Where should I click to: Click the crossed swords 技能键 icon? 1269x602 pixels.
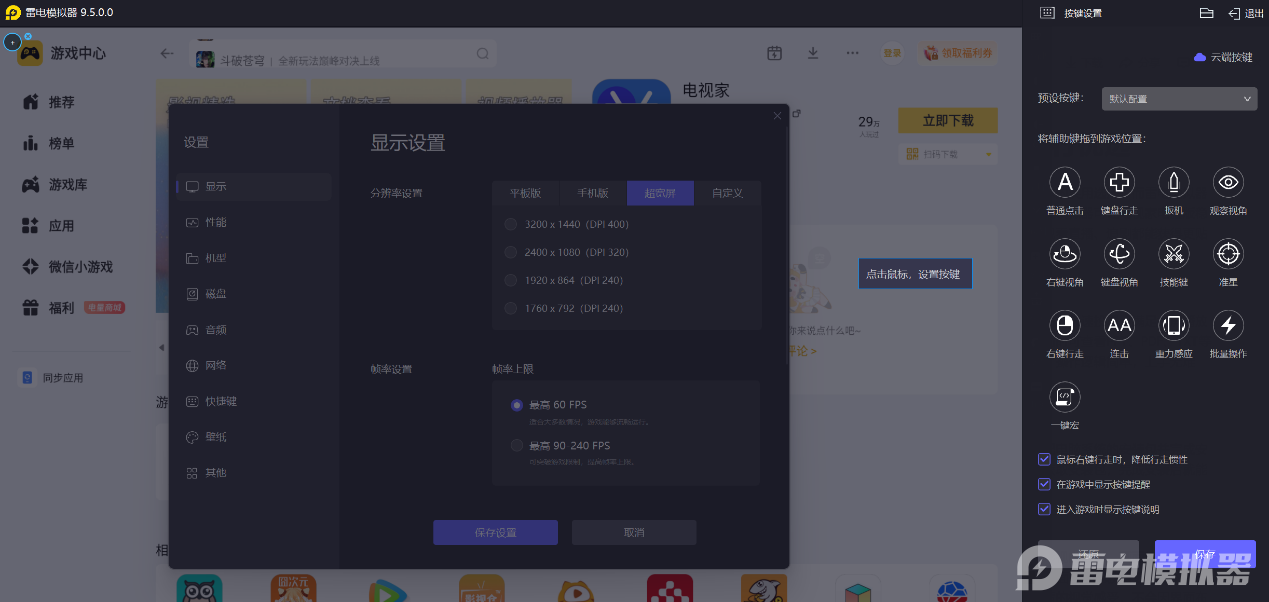(x=1173, y=254)
